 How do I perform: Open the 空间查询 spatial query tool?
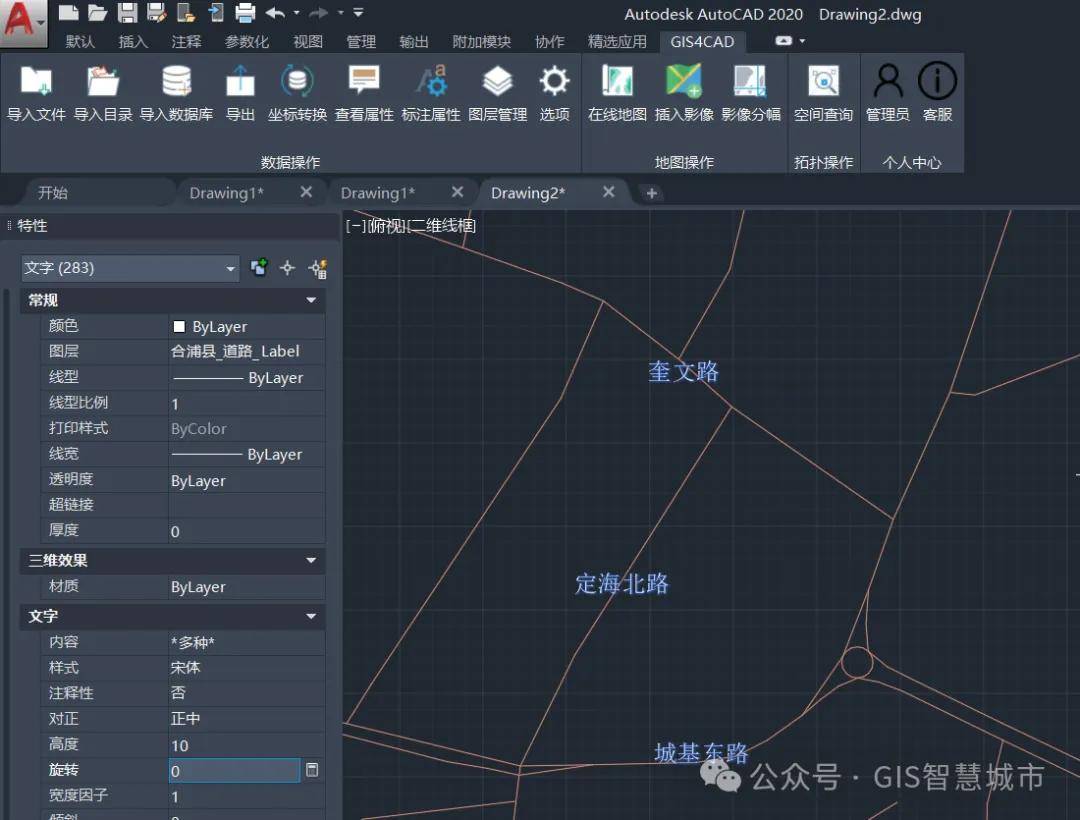click(x=823, y=82)
